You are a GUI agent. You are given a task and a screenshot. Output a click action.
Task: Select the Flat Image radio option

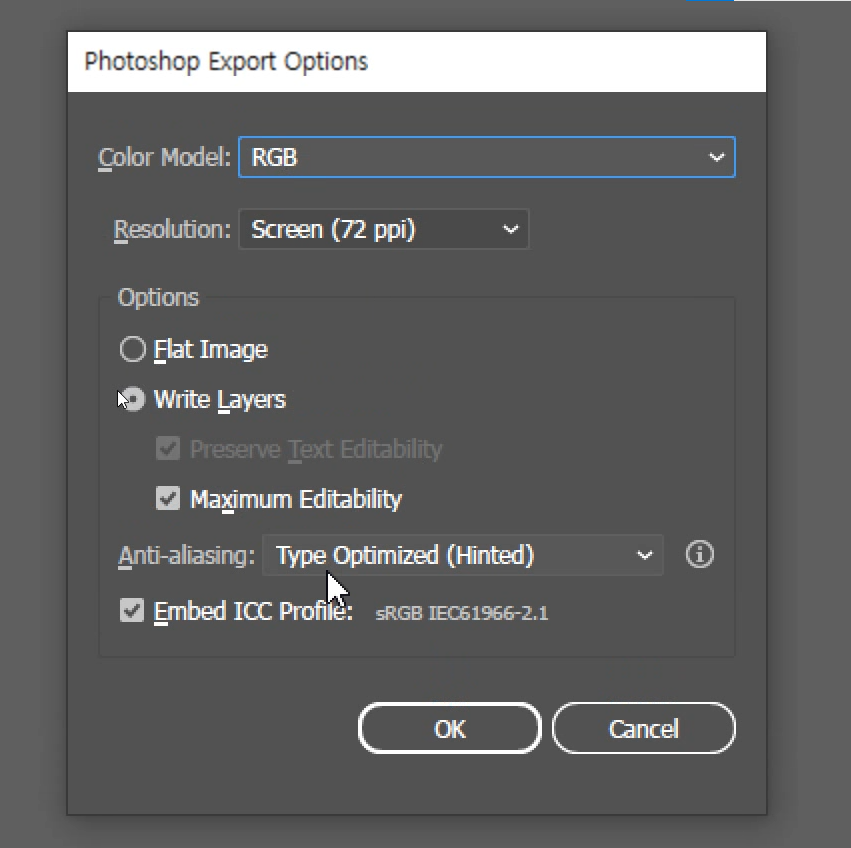tap(133, 349)
